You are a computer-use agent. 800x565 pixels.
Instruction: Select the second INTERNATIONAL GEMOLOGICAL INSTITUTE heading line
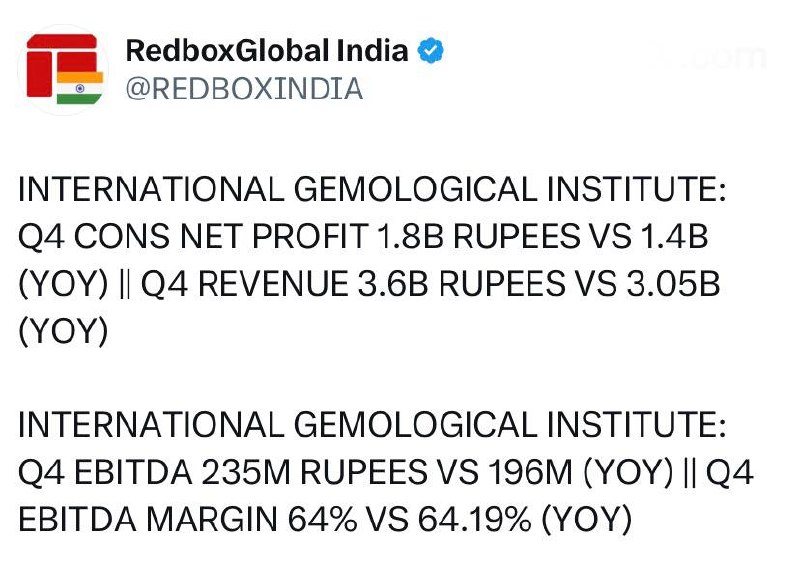tap(372, 425)
